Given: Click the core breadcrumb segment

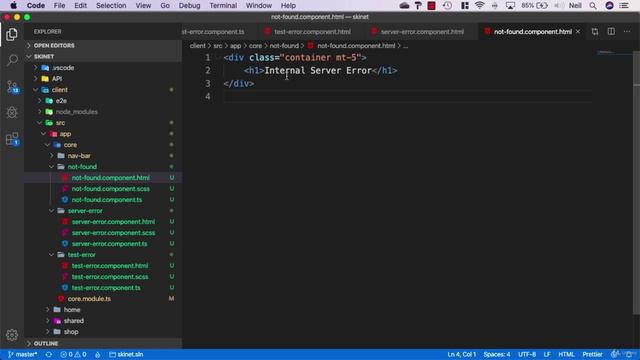Looking at the screenshot, I should point(255,46).
